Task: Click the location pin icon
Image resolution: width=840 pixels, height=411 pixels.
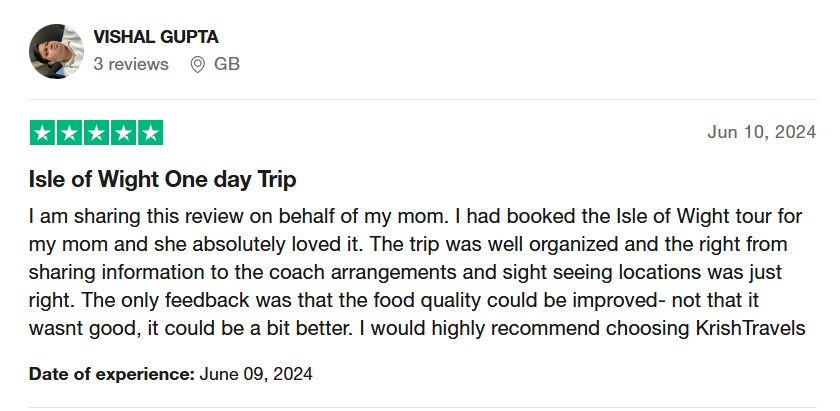Action: tap(198, 65)
